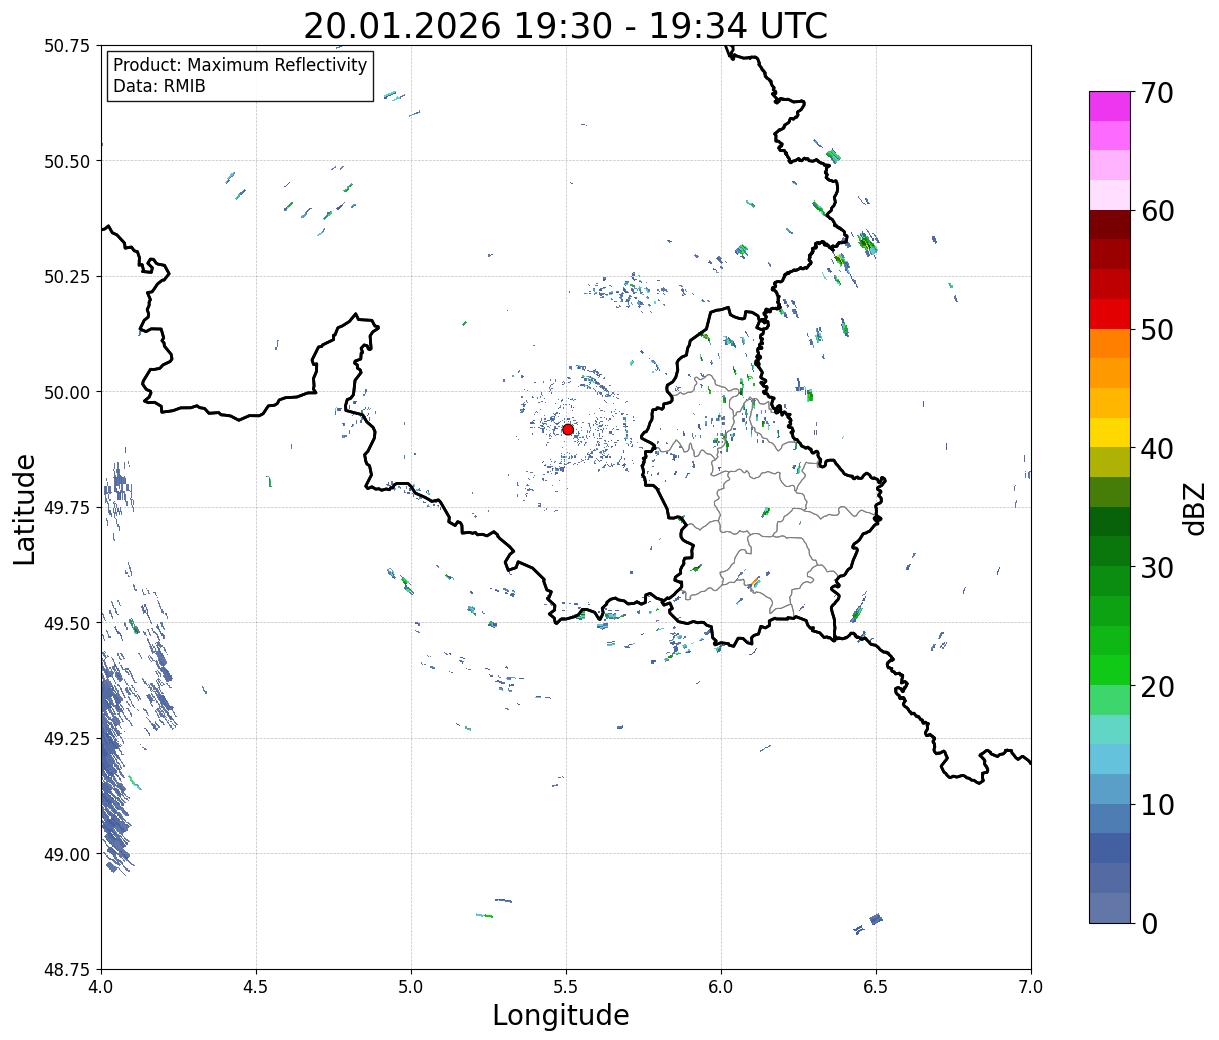1219x1040 pixels.
Task: Click the red station marker on the map
Action: pos(567,429)
